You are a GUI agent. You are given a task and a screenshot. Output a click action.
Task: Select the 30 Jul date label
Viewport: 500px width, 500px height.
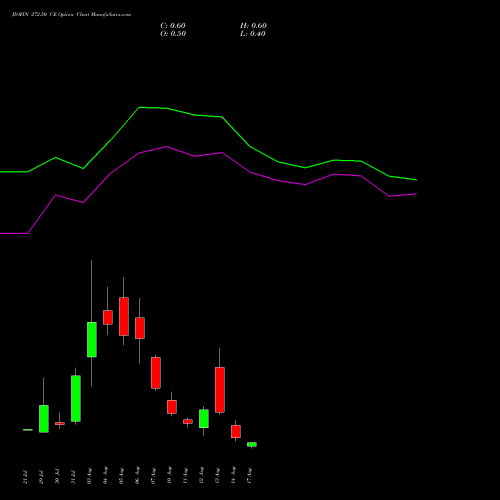(57, 477)
